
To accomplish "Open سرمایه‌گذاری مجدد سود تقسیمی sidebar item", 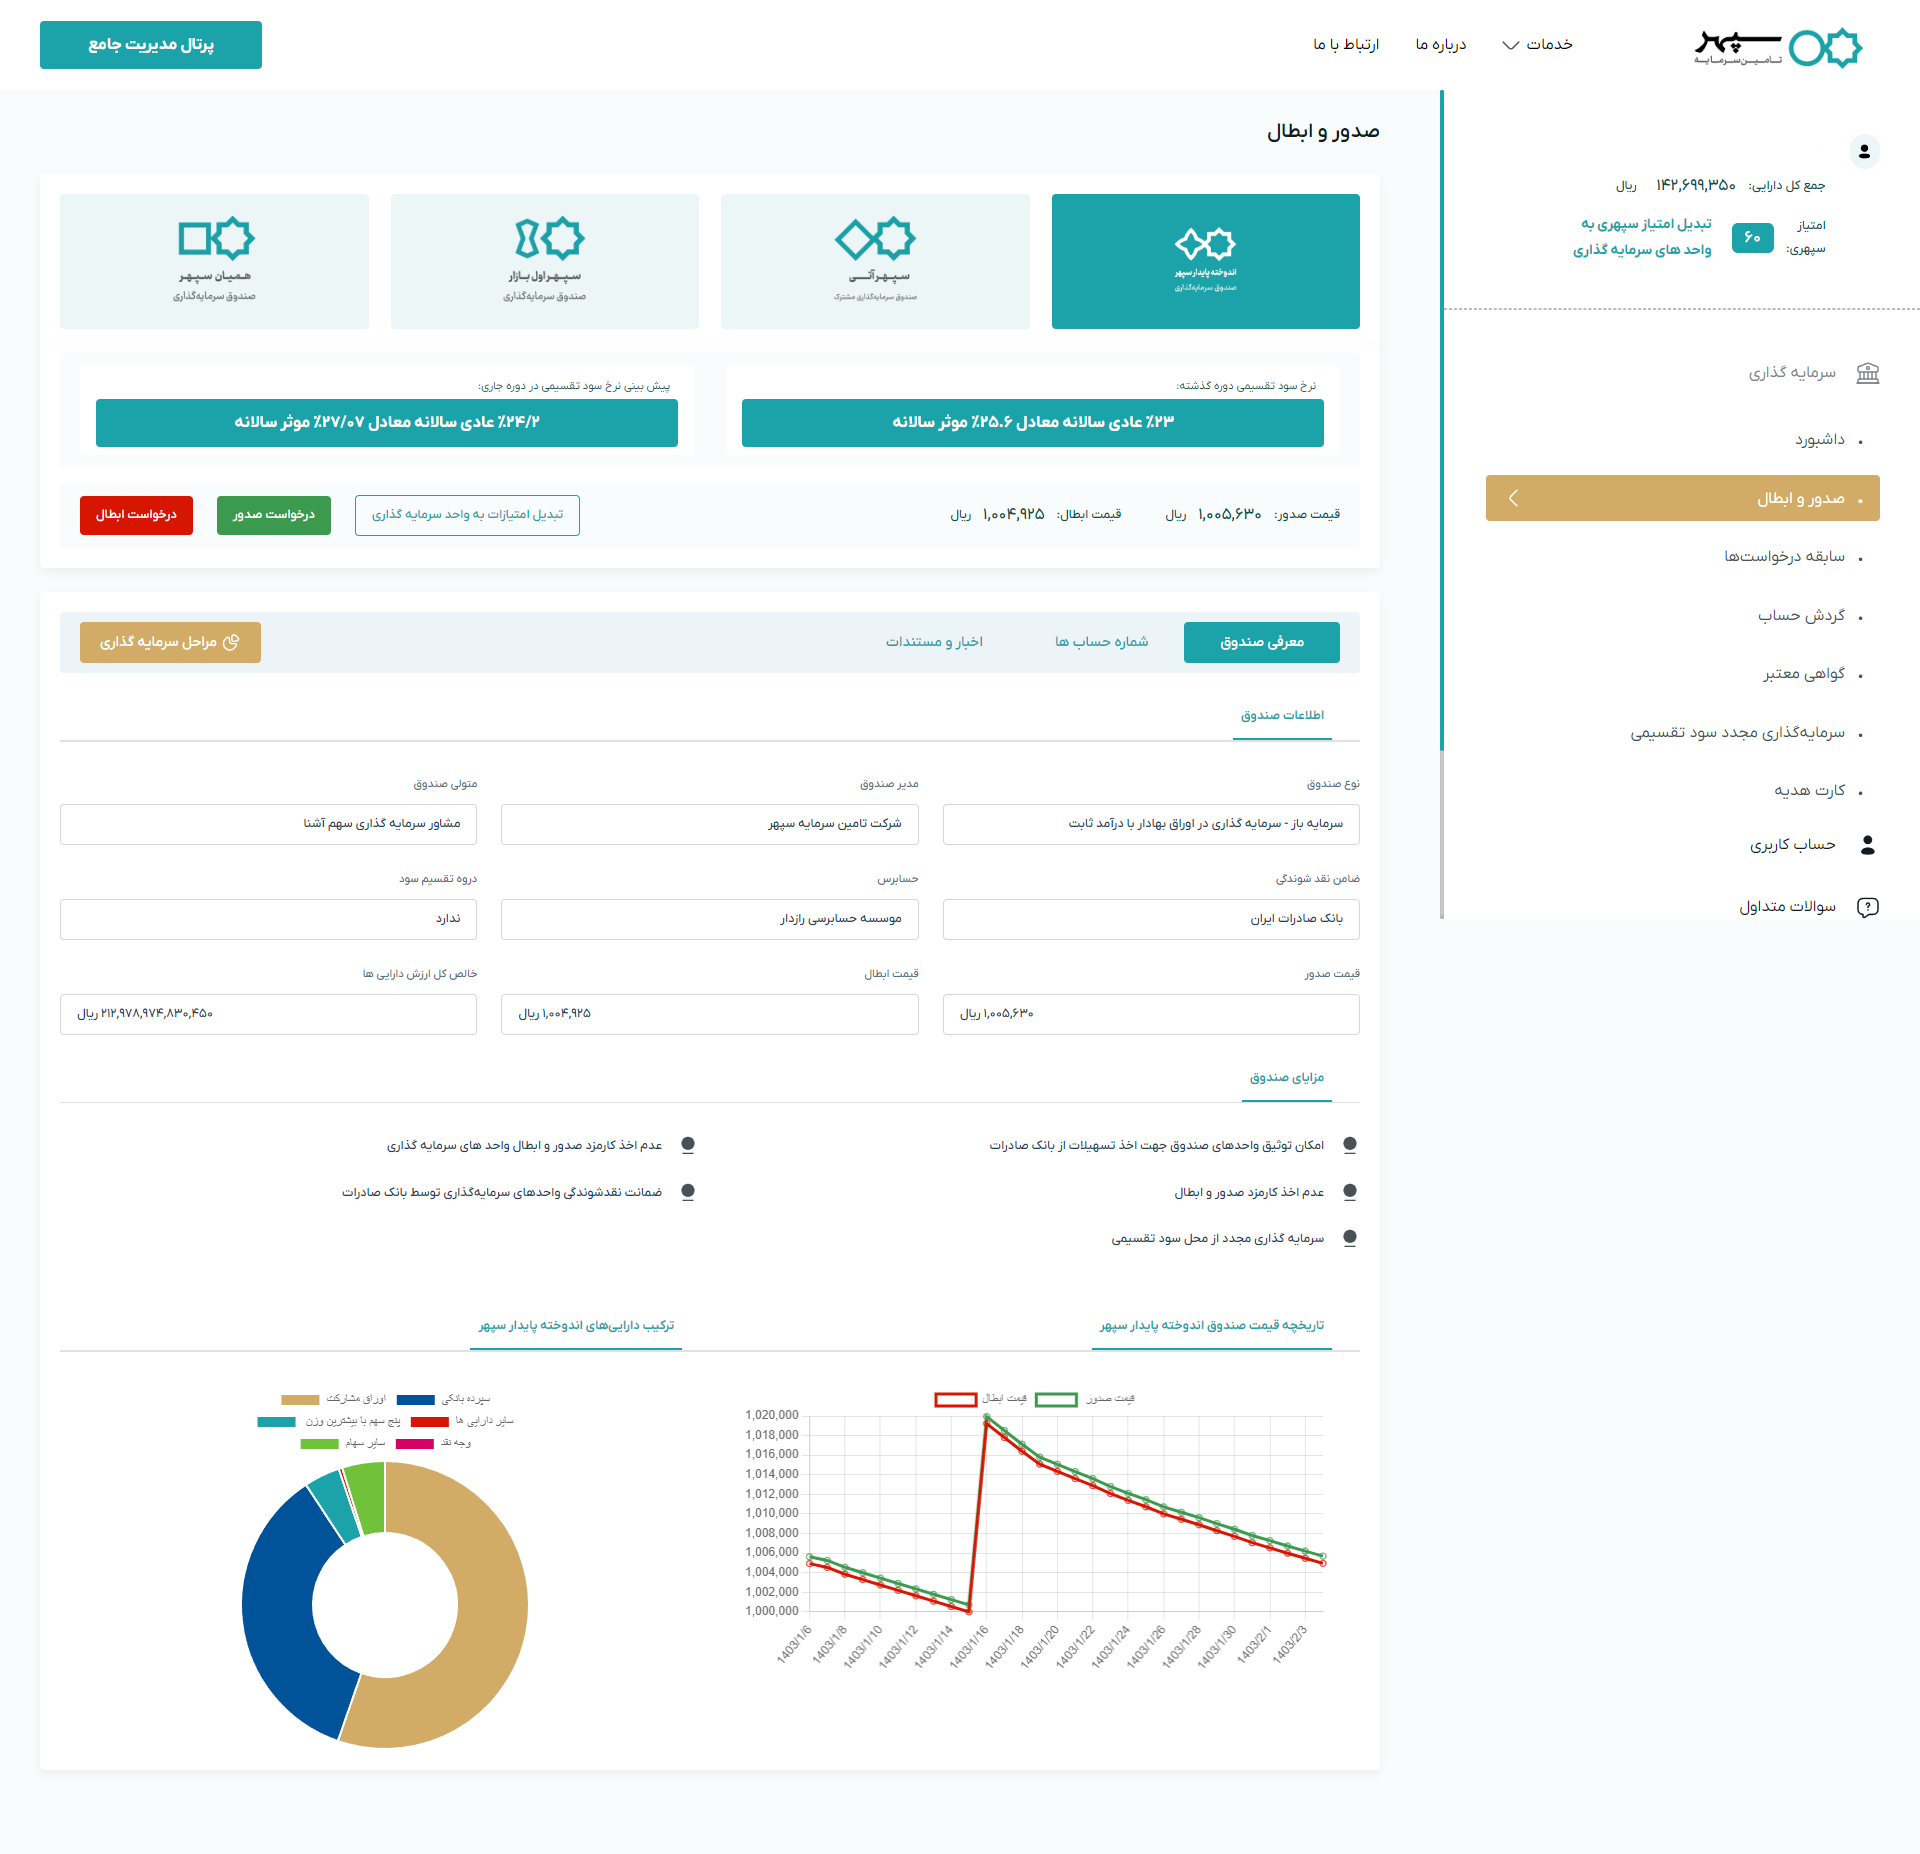I will coord(1738,733).
